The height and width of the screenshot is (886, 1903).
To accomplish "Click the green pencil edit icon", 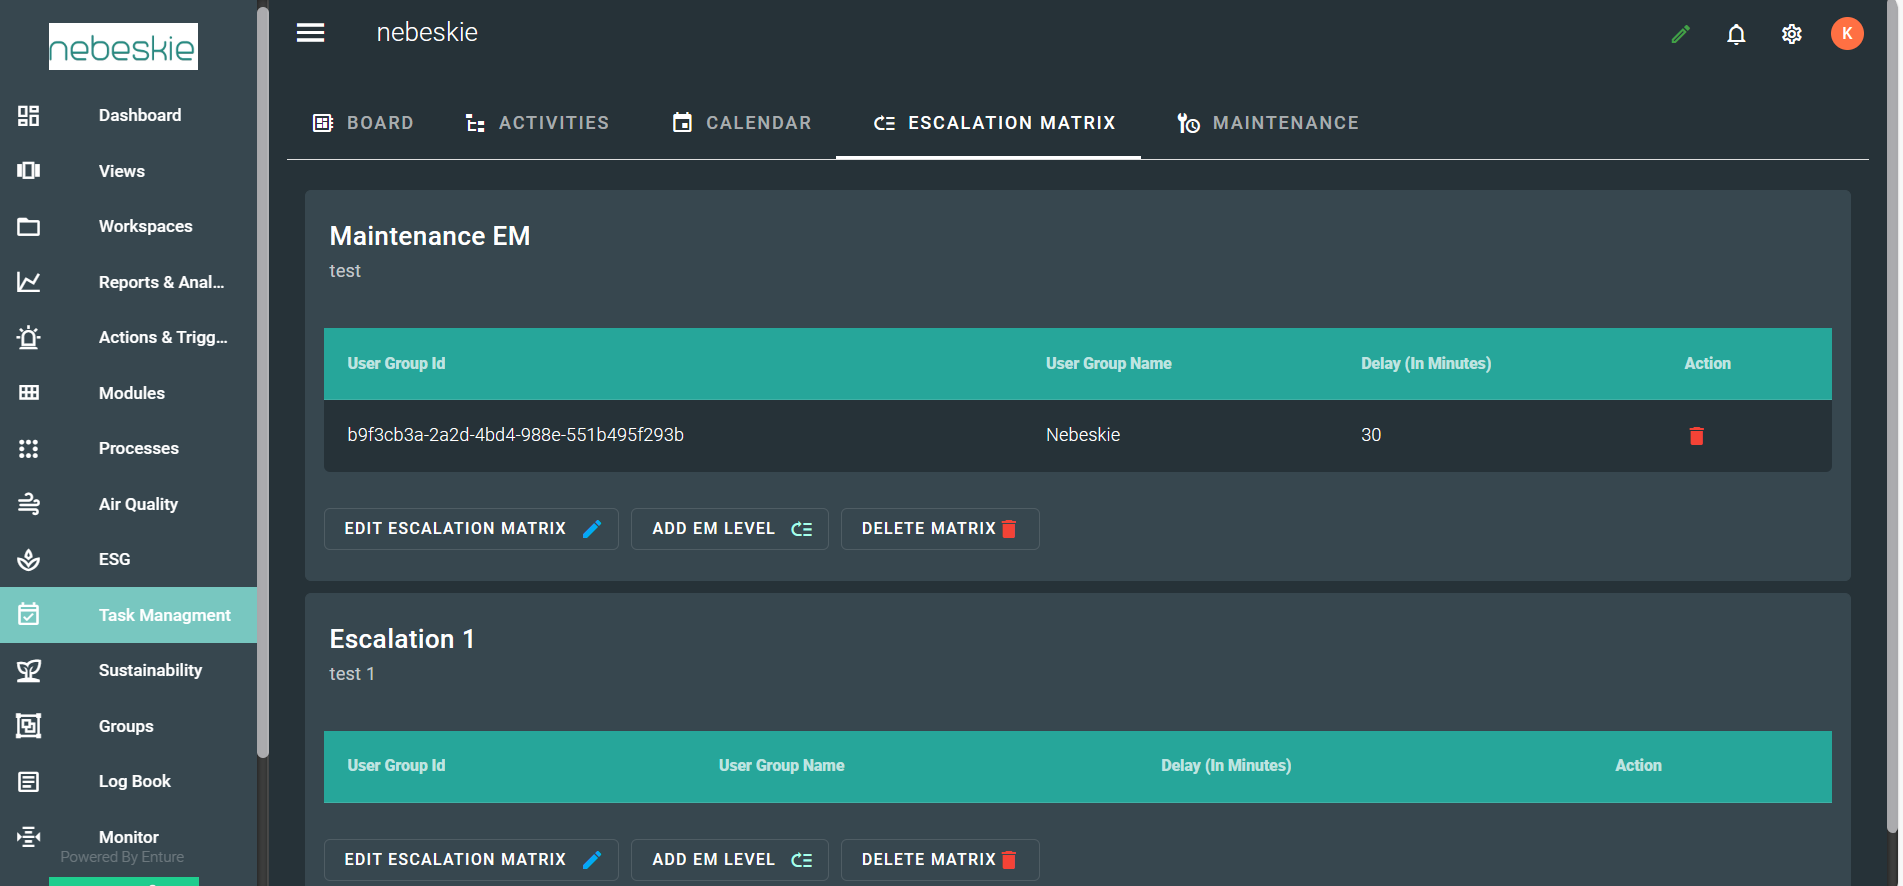I will (x=1680, y=34).
